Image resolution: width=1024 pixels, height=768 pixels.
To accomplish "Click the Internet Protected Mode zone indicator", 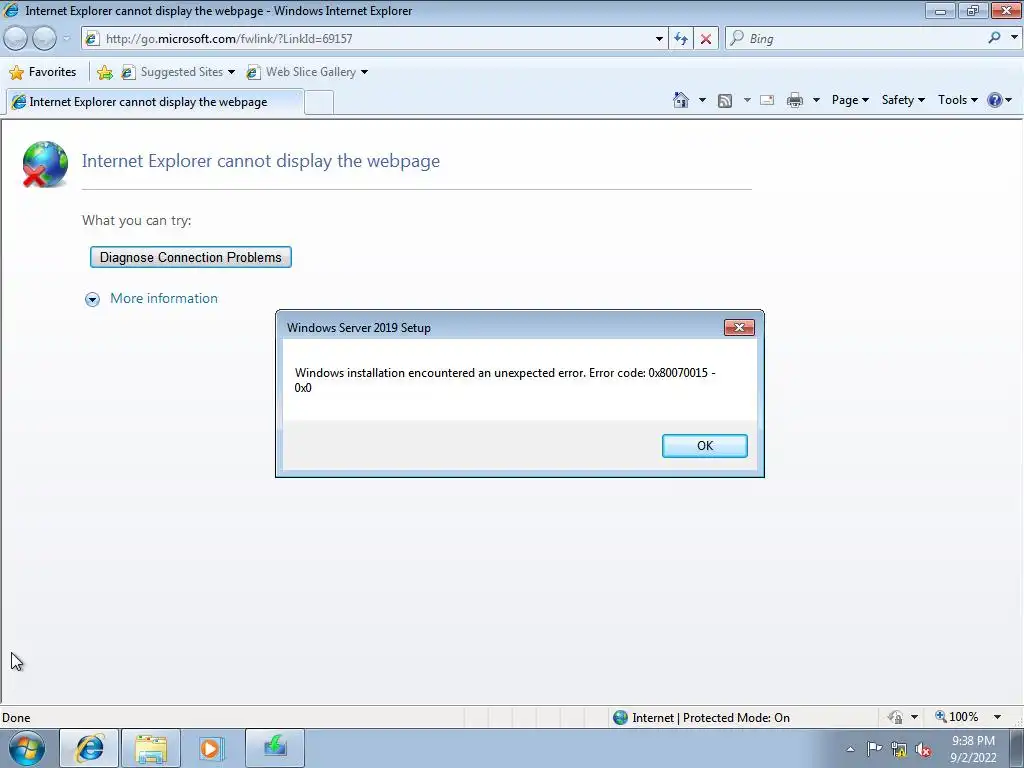I will pyautogui.click(x=702, y=718).
